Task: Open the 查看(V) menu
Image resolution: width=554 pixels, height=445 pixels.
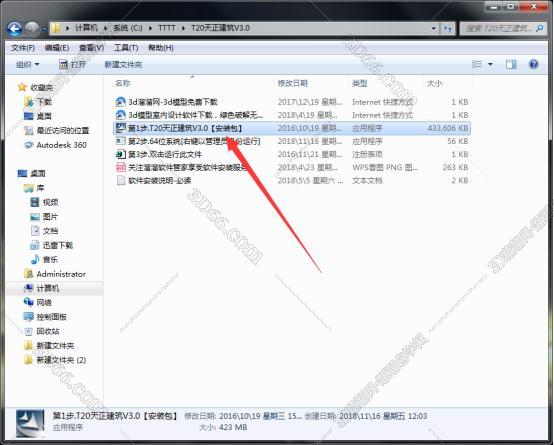Action: [x=92, y=48]
